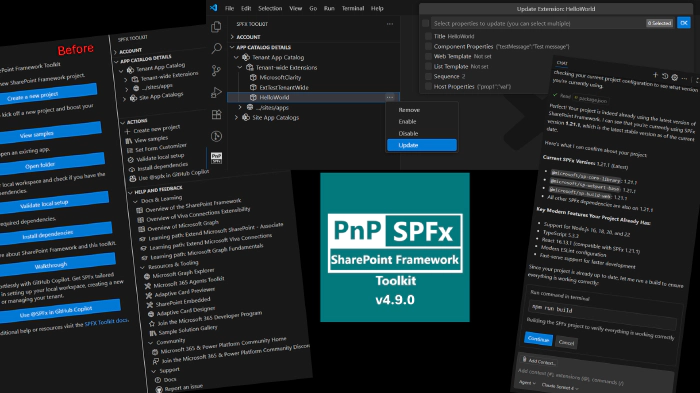Screen dimensions: 700x393
Task: Check the Sequence property option
Action: click(429, 76)
